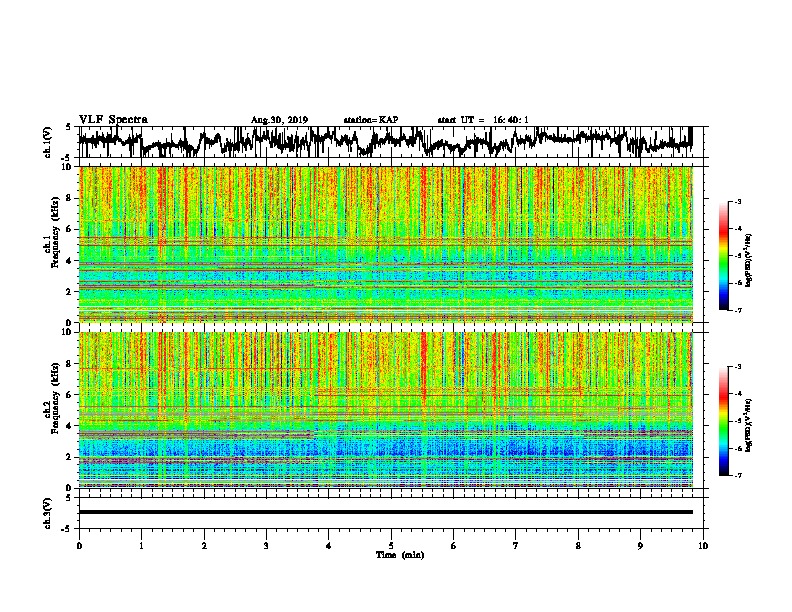
Task: Select the ch.1 colorbar "log(PSD)" label
Action: (748, 260)
